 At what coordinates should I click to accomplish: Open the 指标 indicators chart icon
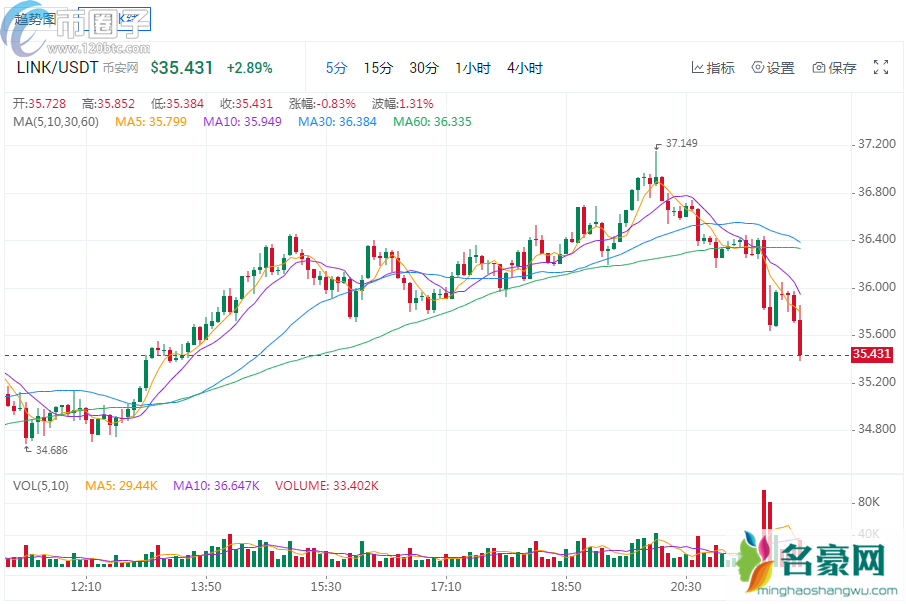click(698, 68)
